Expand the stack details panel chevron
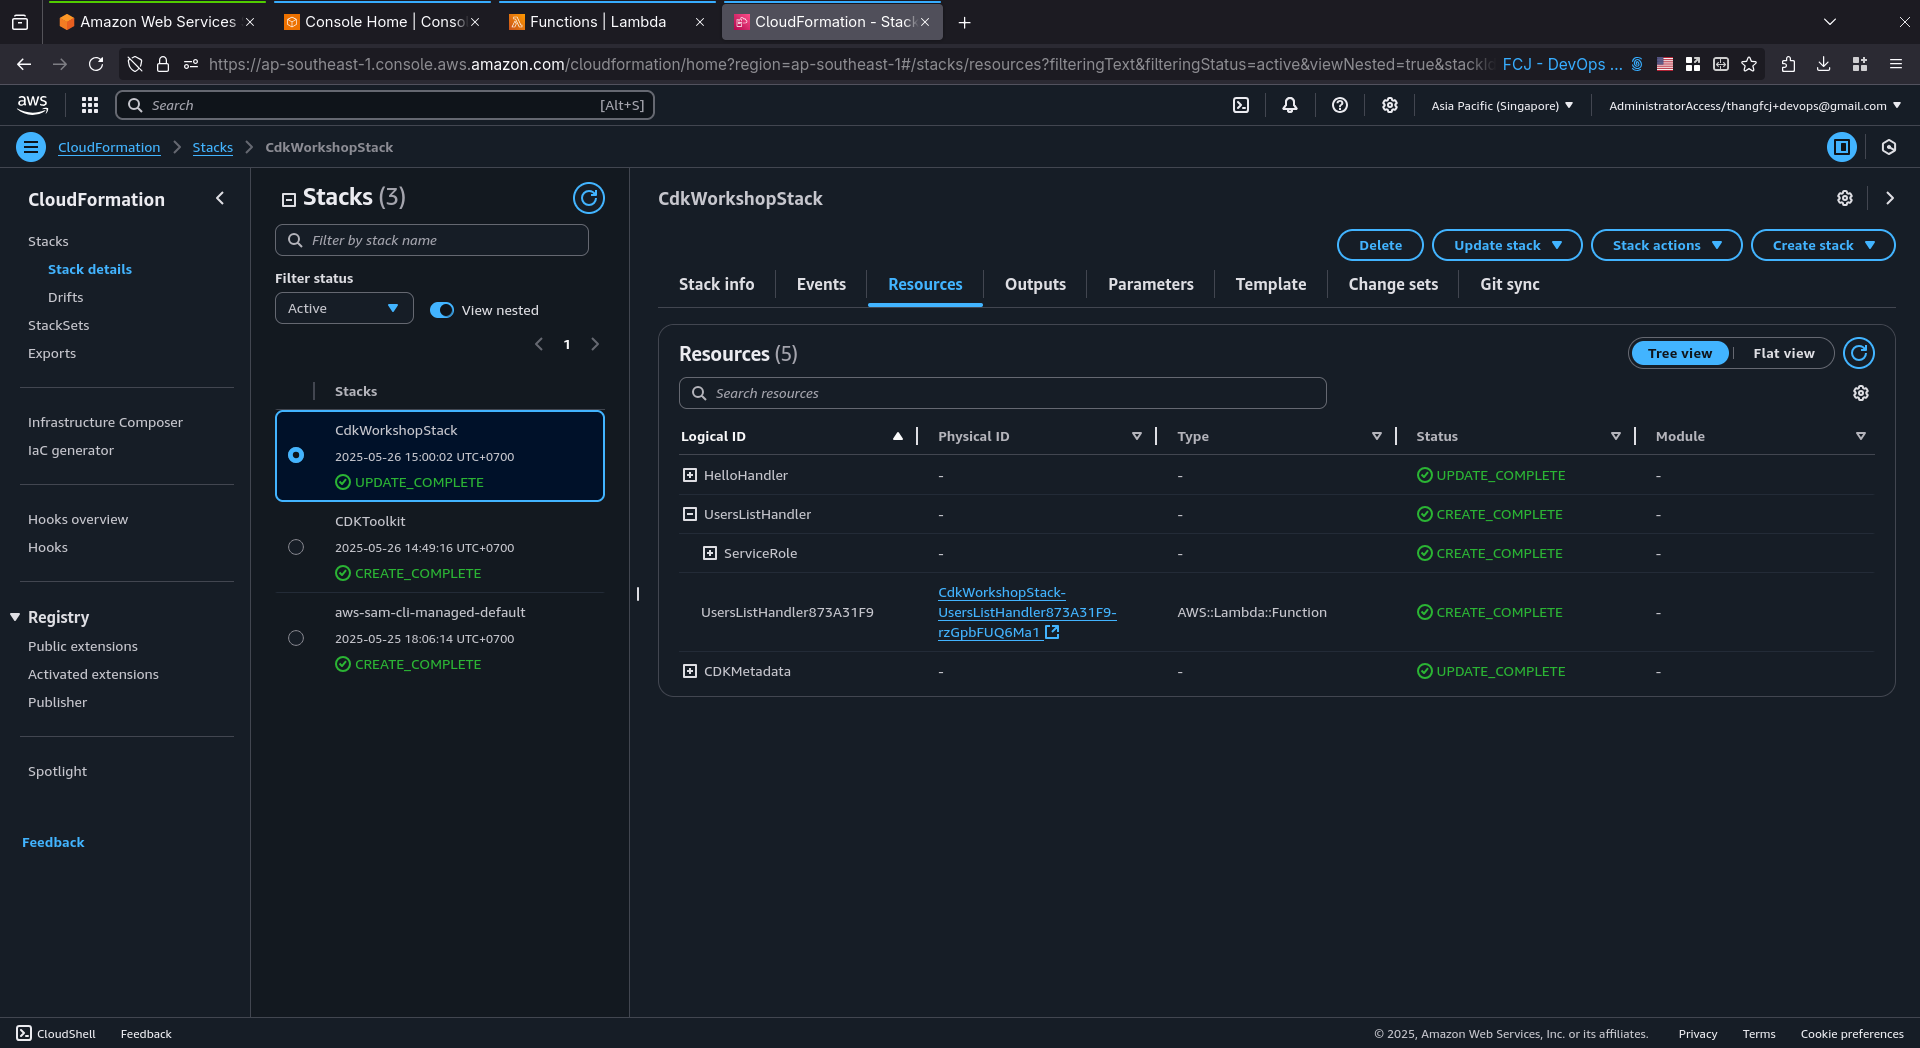This screenshot has height=1048, width=1920. pyautogui.click(x=1890, y=198)
